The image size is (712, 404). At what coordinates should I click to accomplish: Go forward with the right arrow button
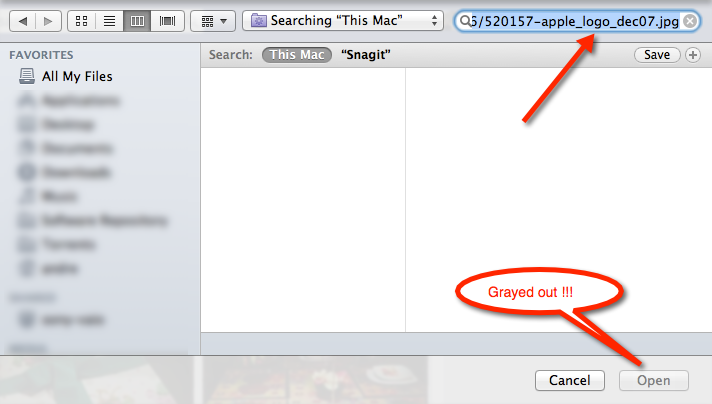click(48, 21)
